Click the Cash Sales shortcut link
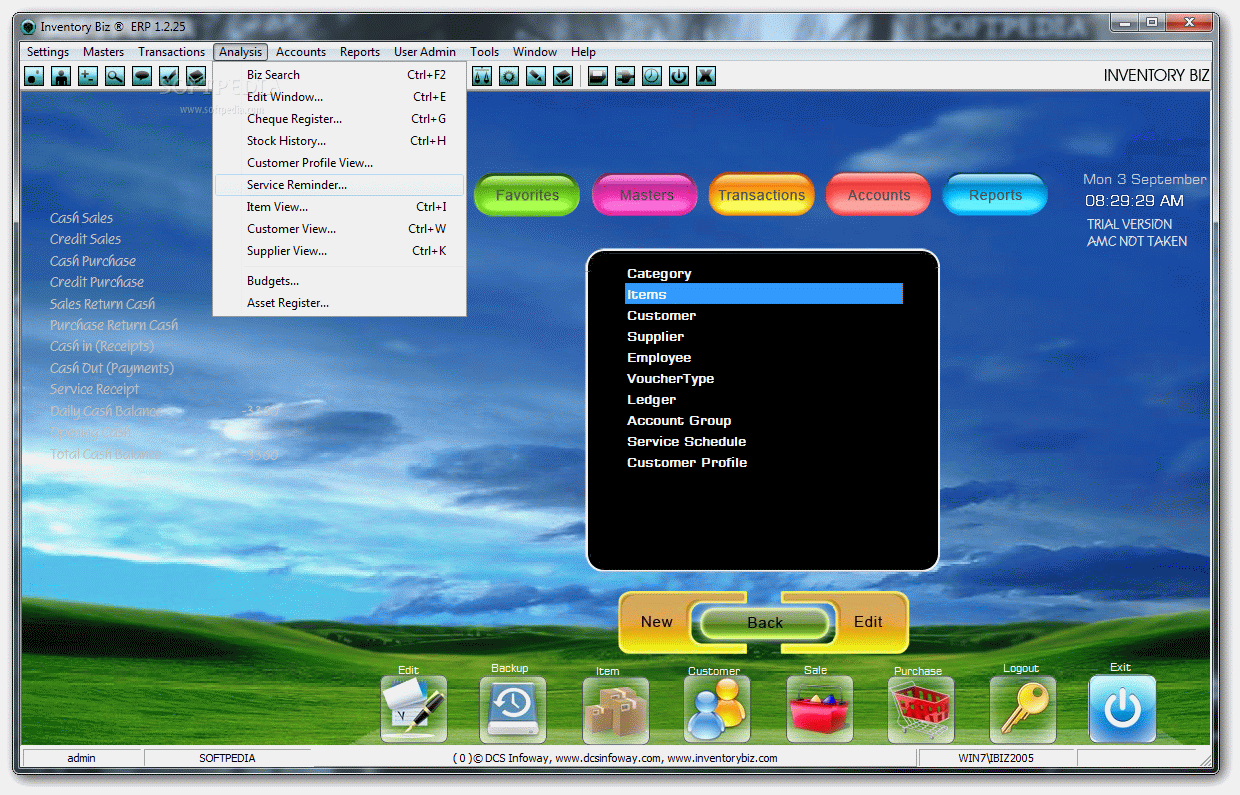Screen dimensions: 1240x795 point(81,218)
